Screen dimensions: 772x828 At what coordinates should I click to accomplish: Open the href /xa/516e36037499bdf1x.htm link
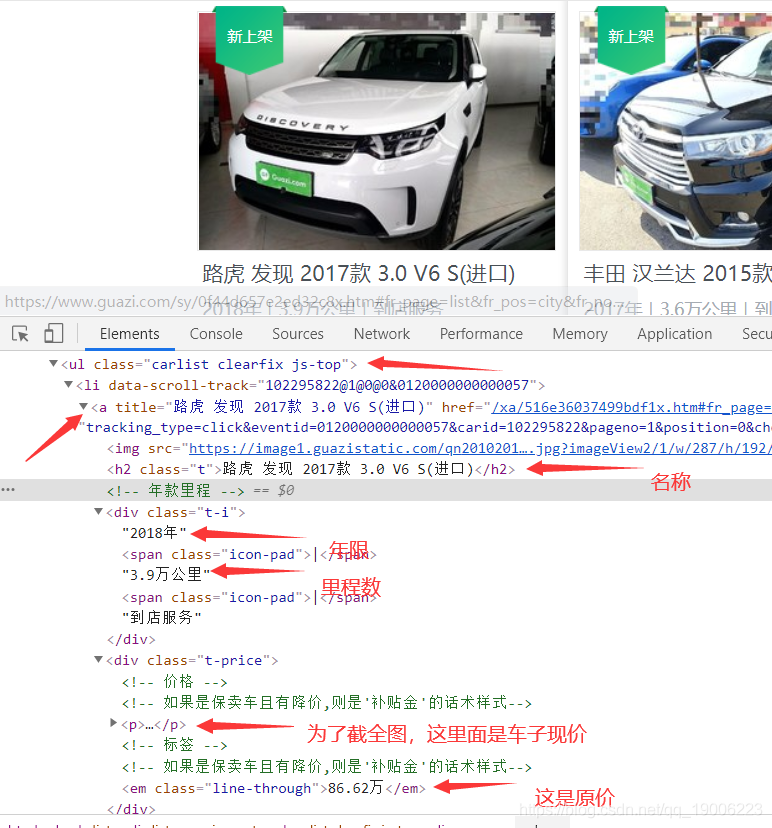click(631, 407)
